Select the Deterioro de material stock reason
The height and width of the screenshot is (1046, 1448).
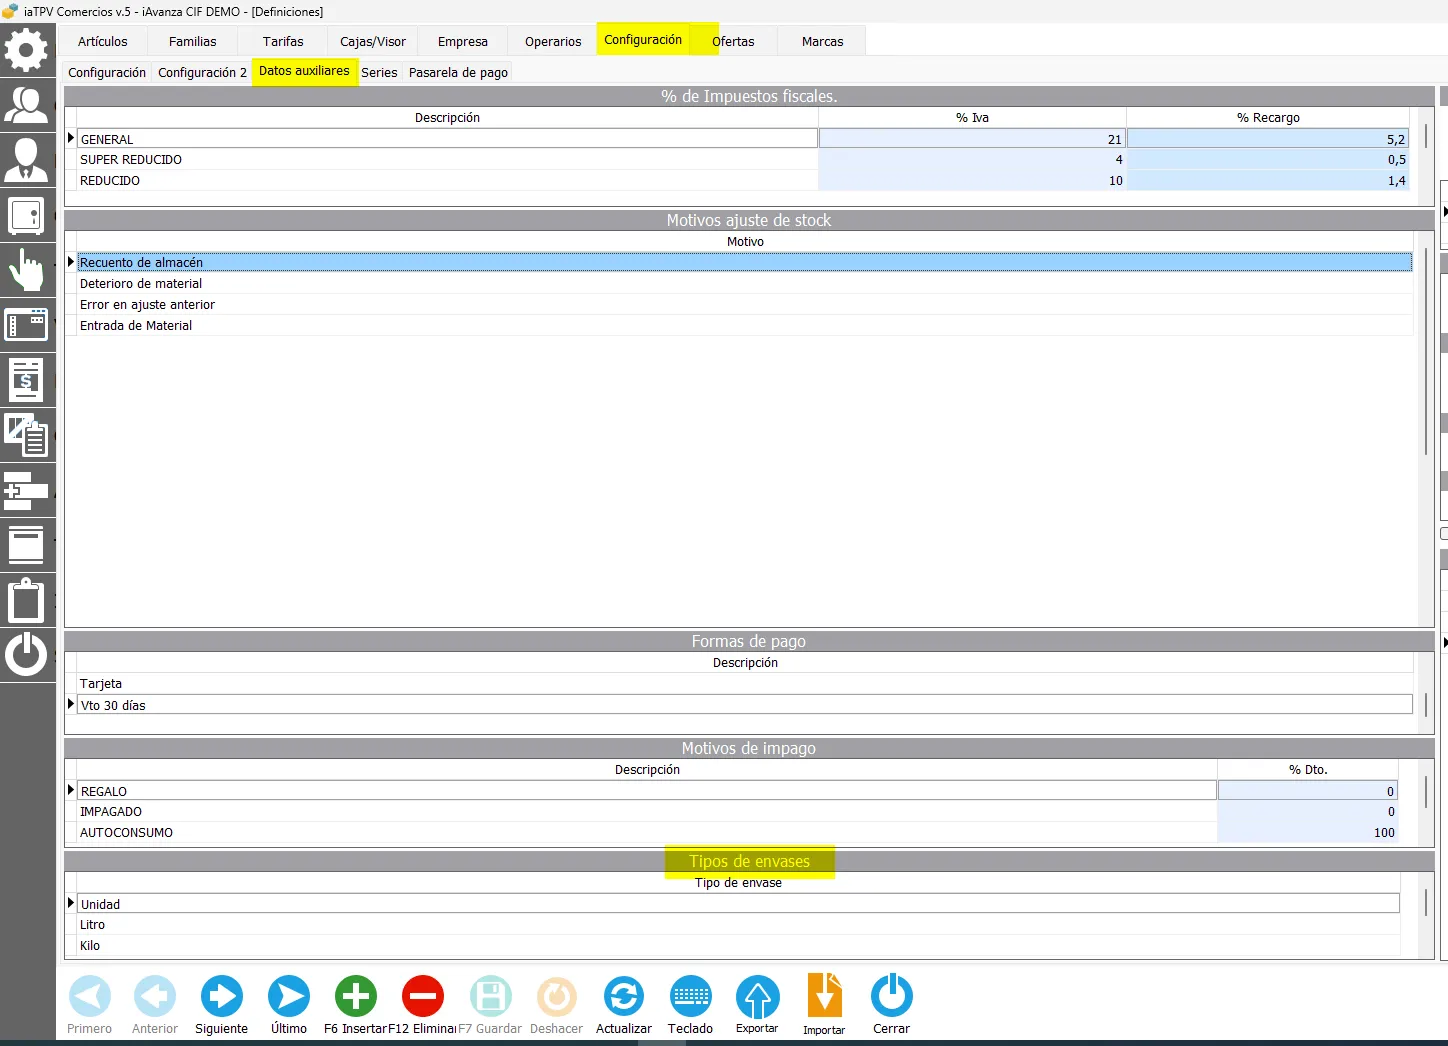click(x=744, y=284)
